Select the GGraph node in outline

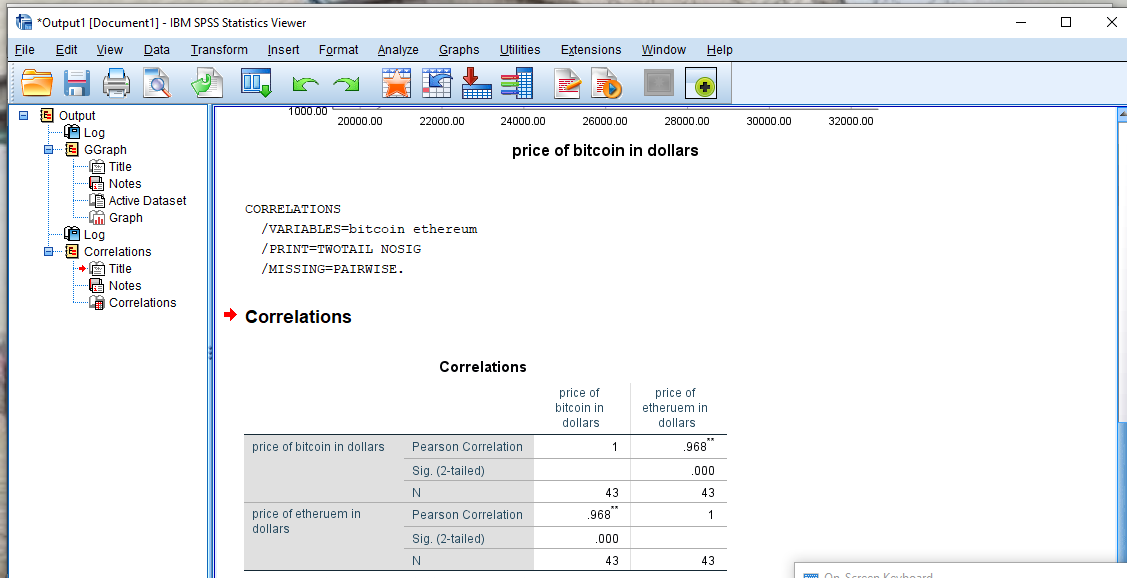coord(105,150)
